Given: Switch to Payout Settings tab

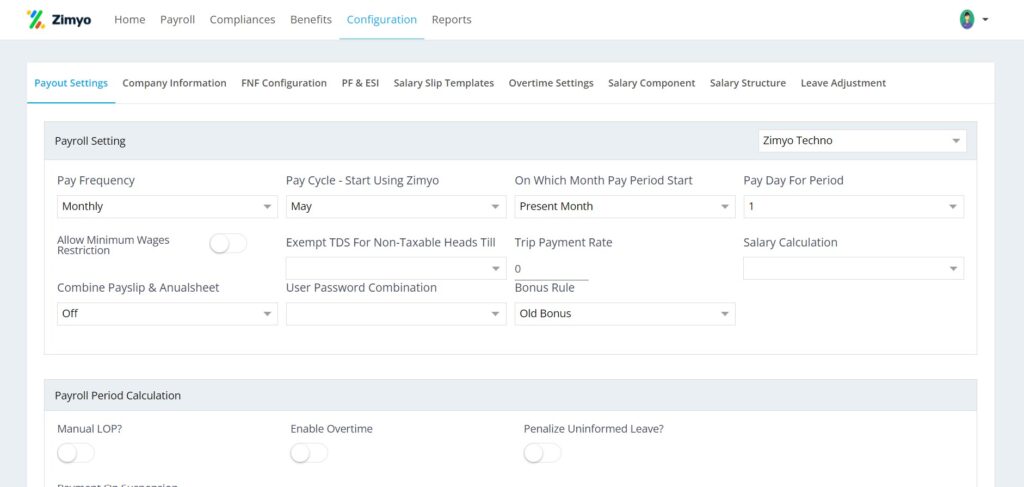Looking at the screenshot, I should (71, 83).
